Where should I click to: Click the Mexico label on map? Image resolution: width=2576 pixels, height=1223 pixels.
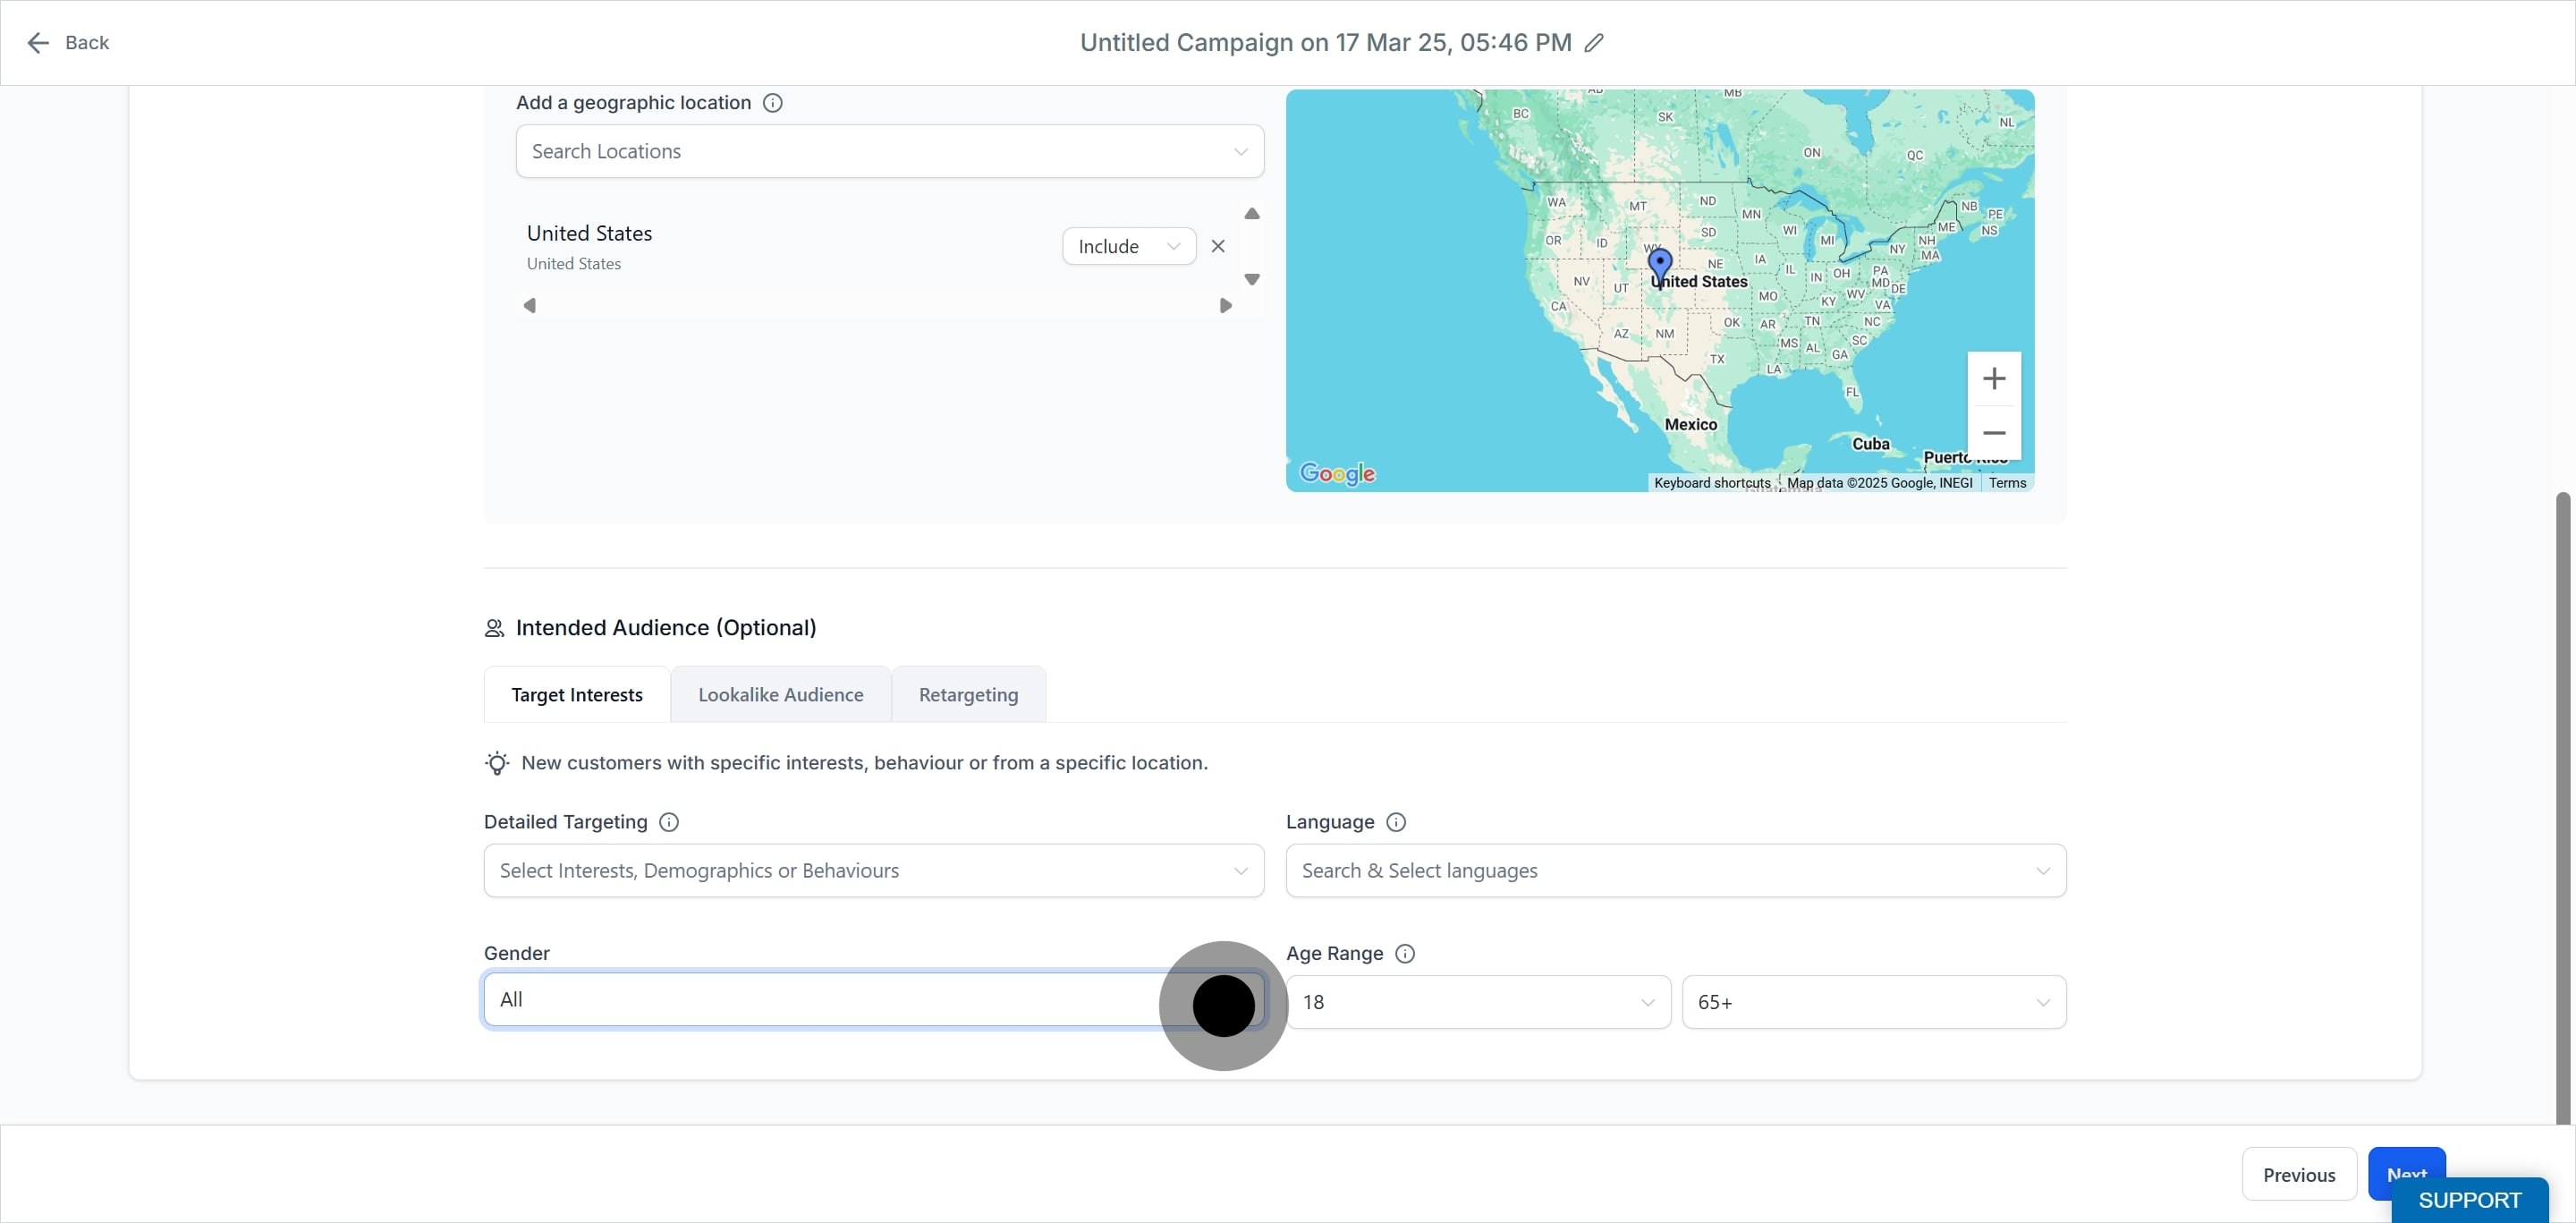(x=1690, y=425)
